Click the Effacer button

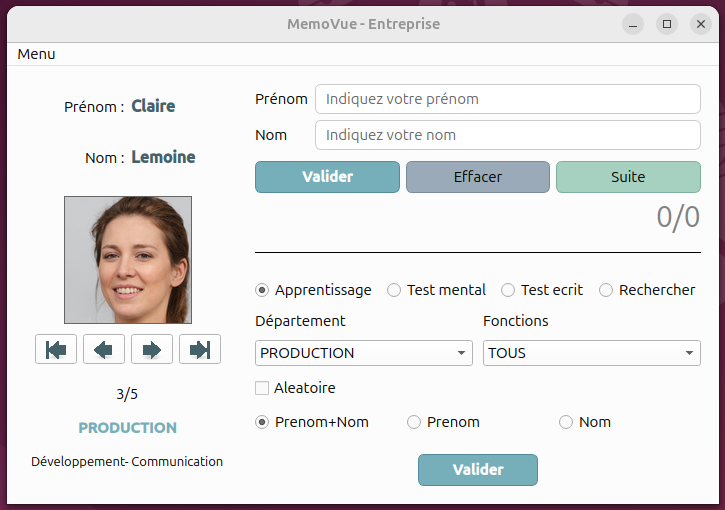pos(478,177)
